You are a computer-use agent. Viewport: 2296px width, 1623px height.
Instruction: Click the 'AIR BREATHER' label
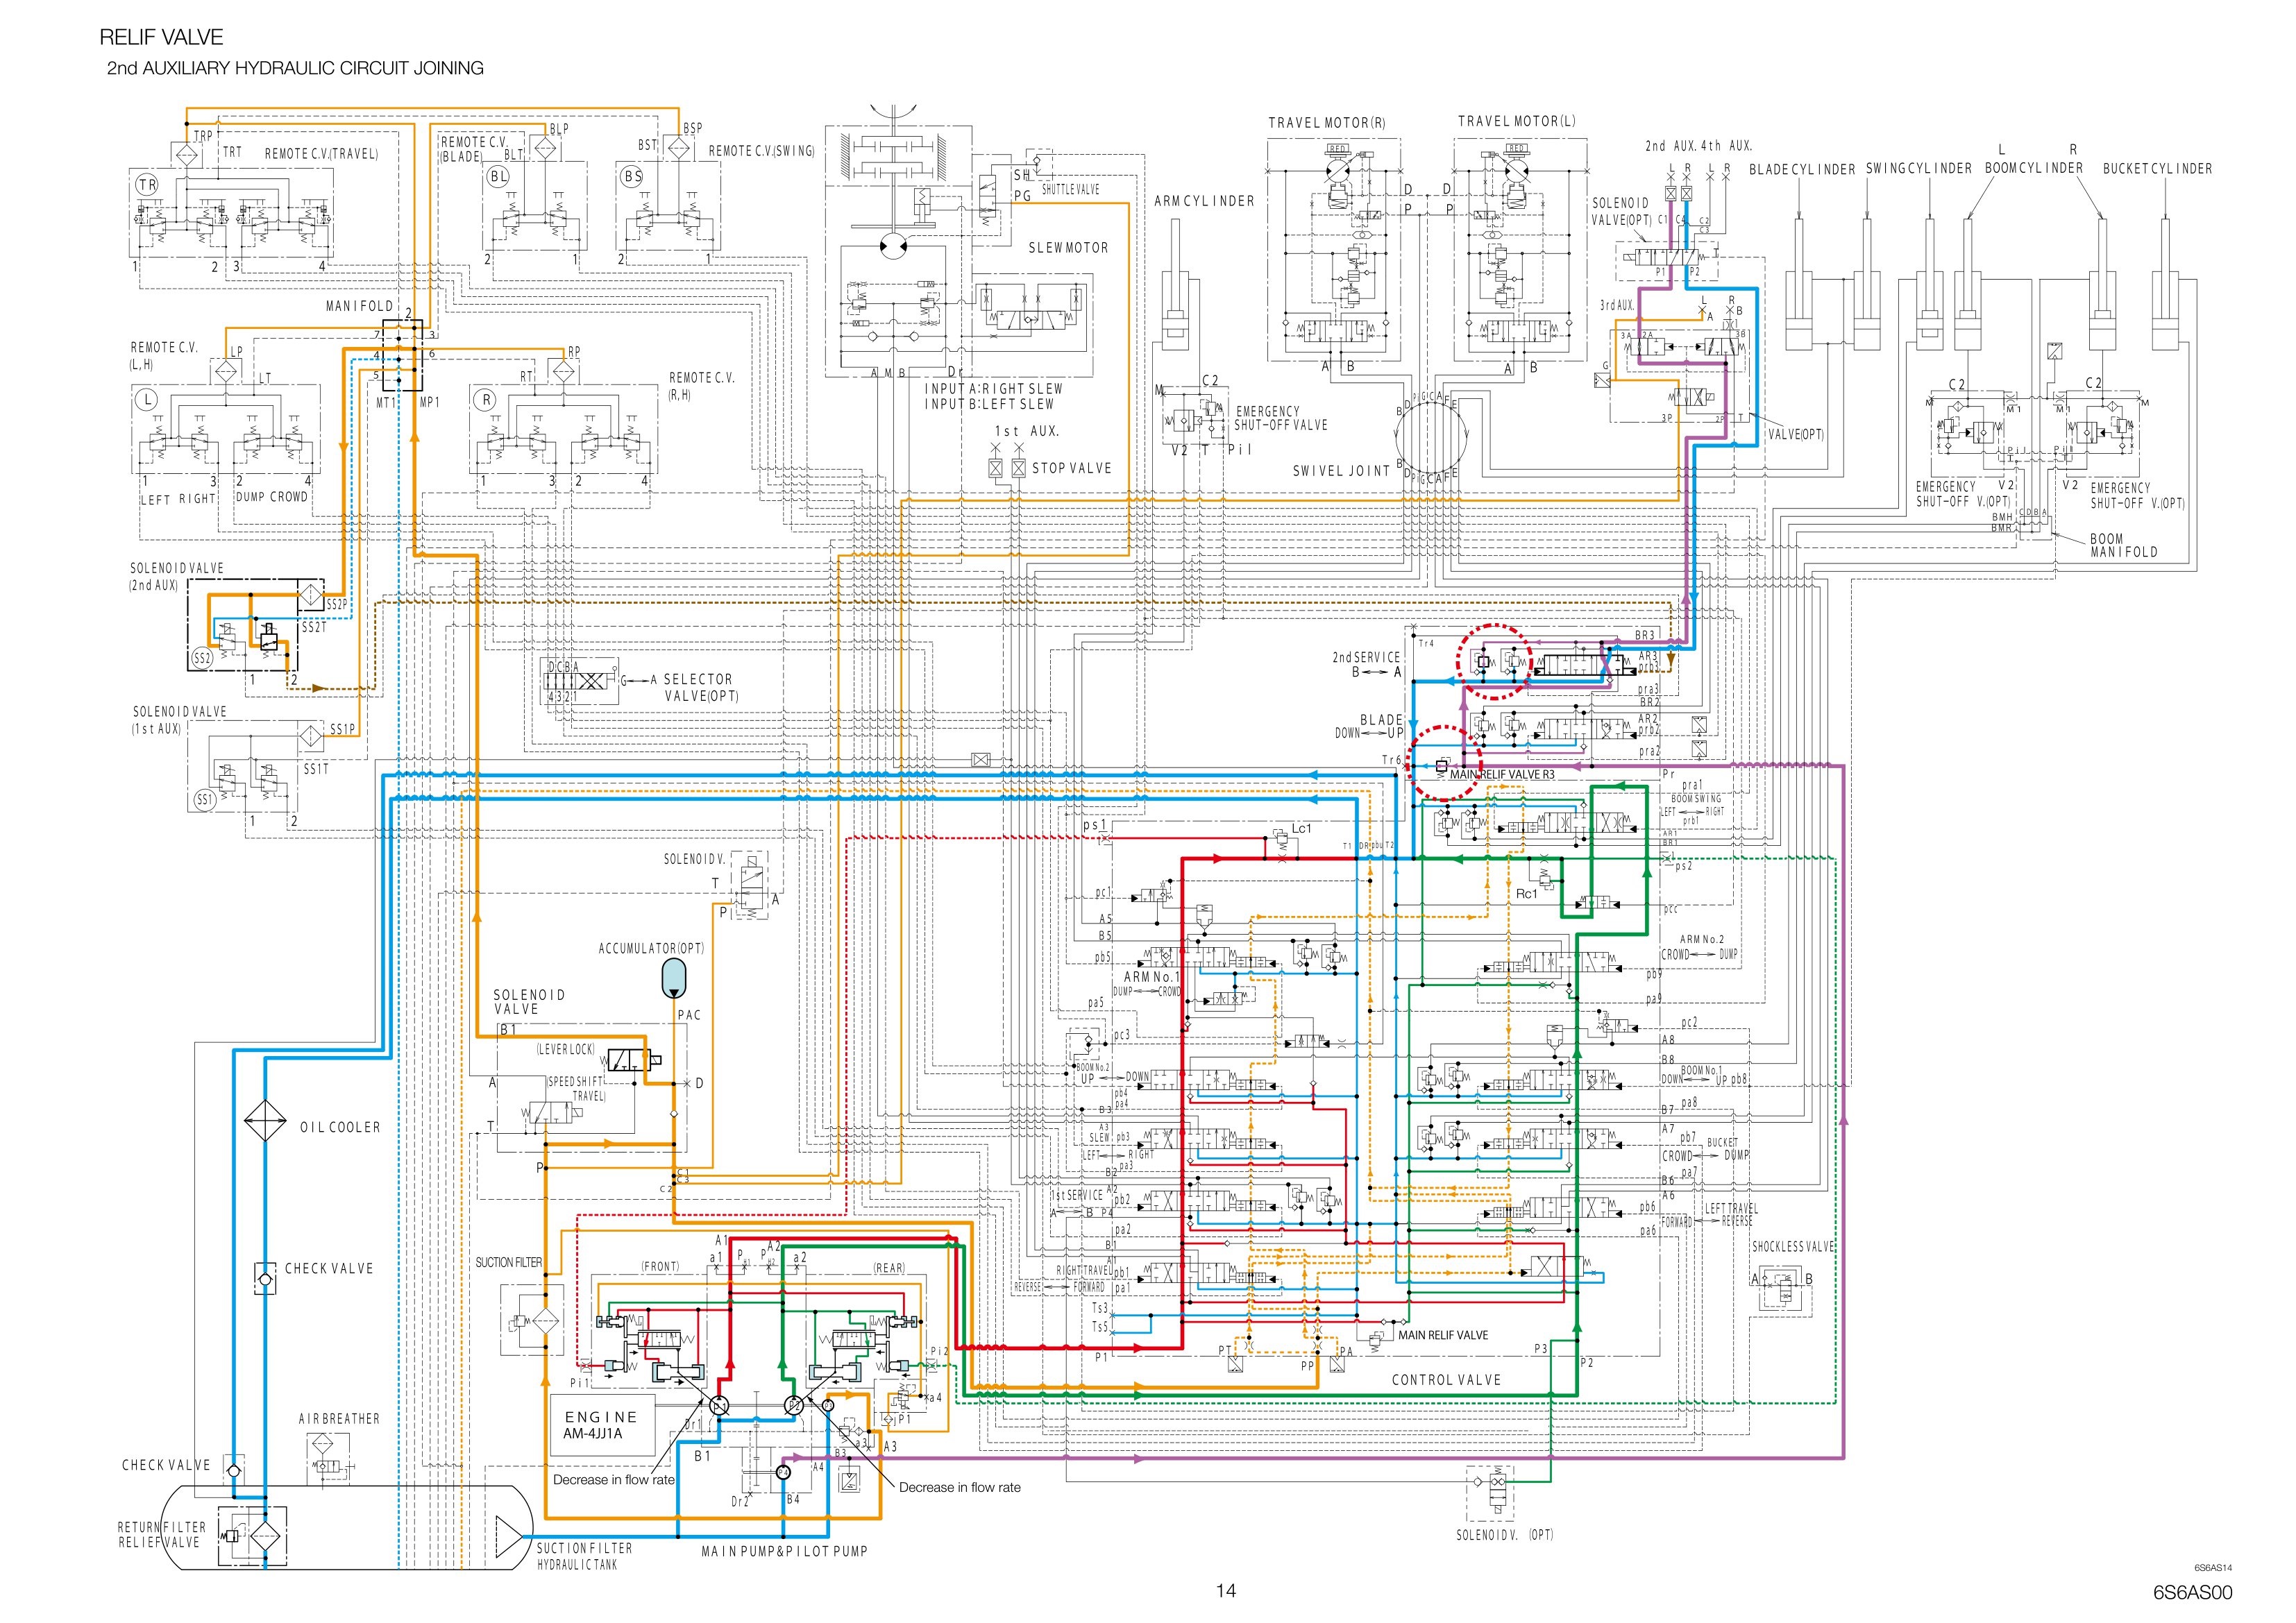[x=339, y=1419]
